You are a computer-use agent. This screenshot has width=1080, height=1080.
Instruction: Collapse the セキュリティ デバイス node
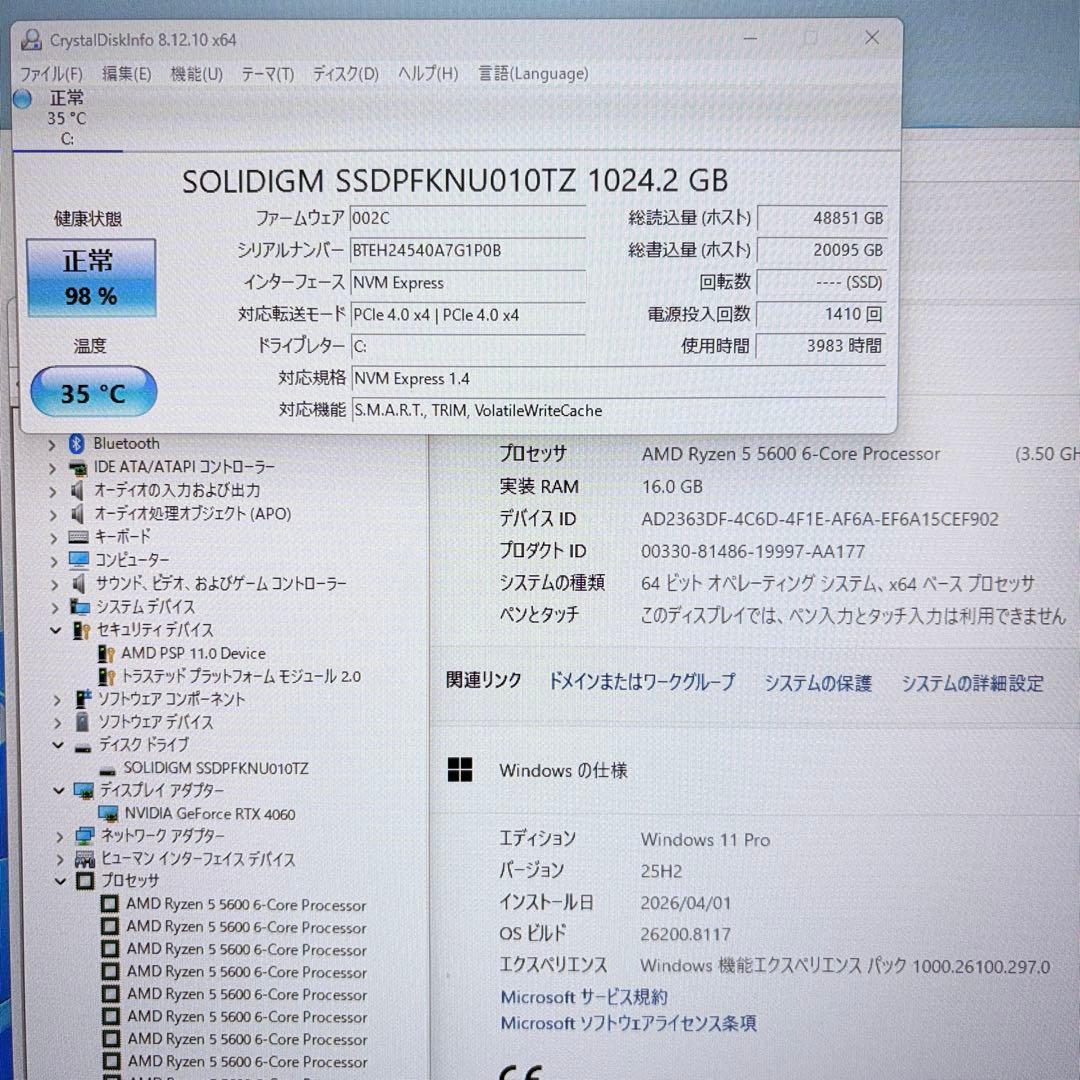pos(56,630)
